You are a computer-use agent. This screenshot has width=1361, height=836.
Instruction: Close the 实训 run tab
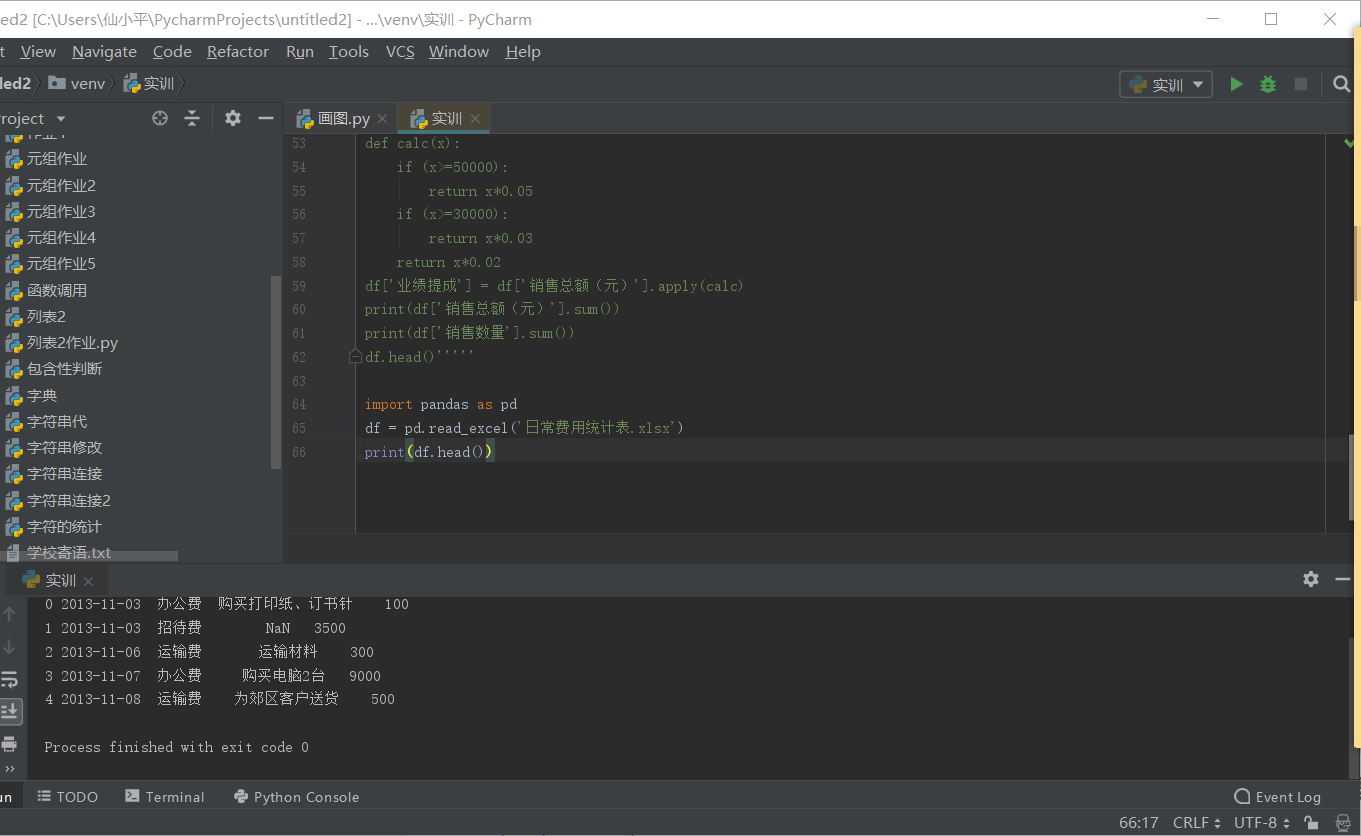pyautogui.click(x=88, y=581)
